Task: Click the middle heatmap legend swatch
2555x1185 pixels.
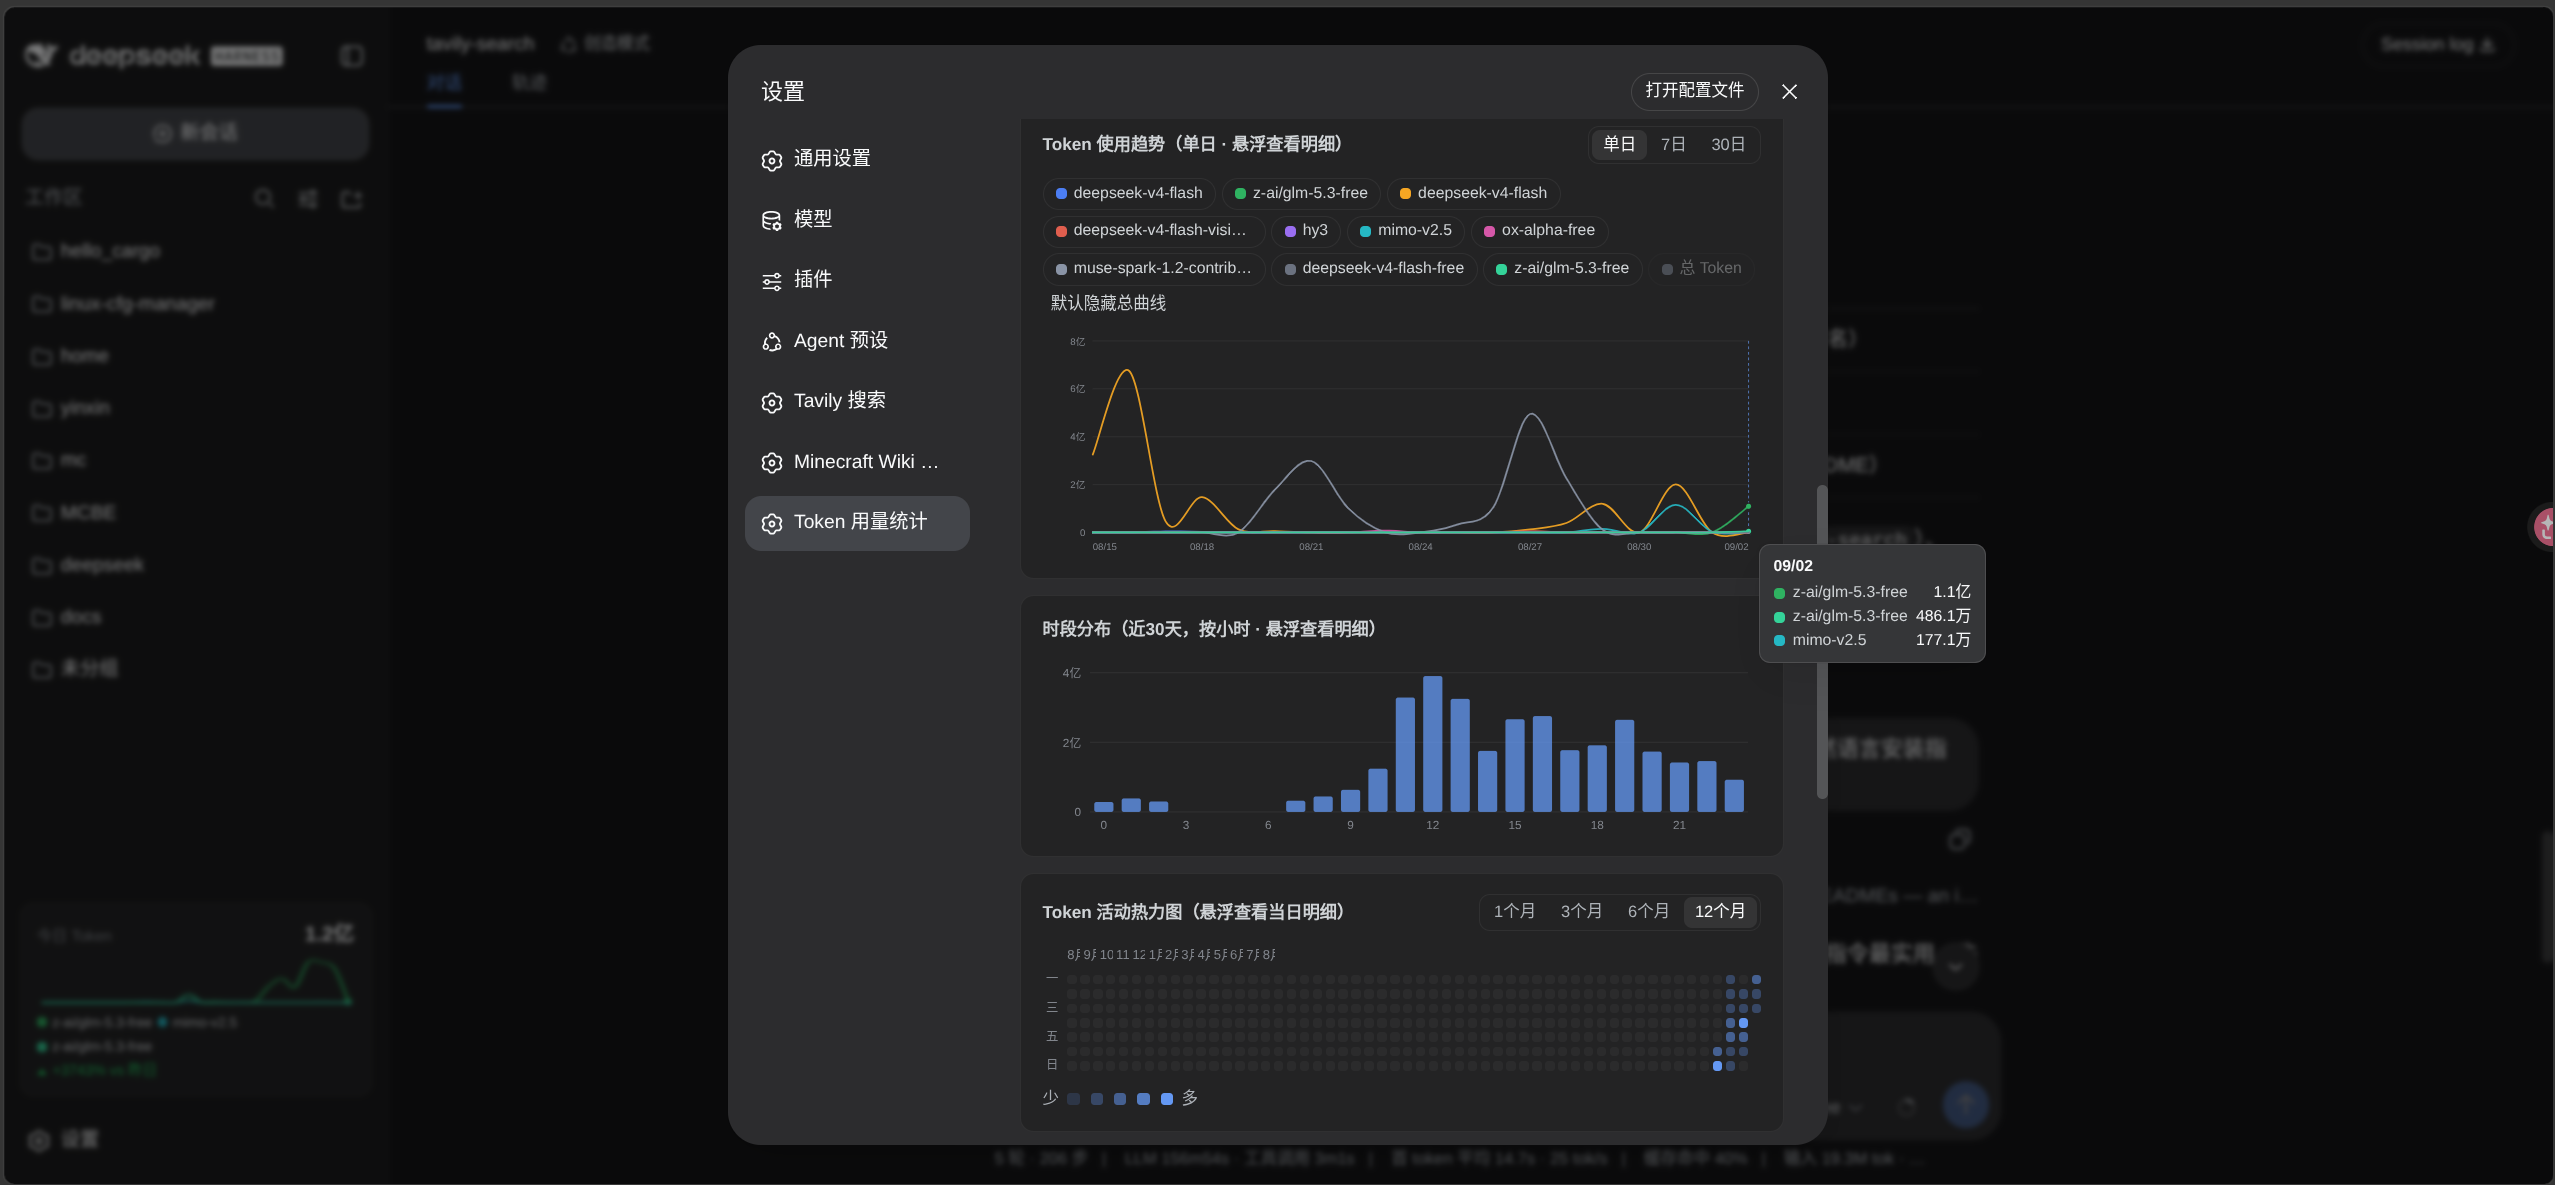Action: click(x=1120, y=1099)
